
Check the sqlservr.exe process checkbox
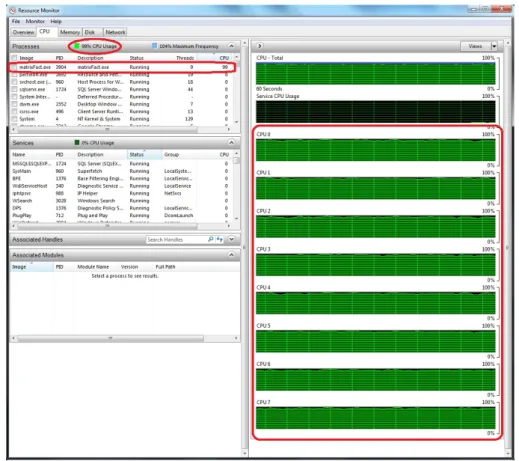14,89
